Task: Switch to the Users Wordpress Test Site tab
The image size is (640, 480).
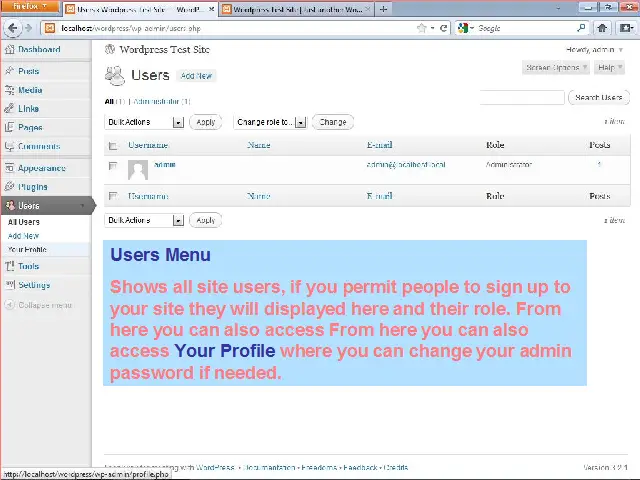Action: pos(139,9)
